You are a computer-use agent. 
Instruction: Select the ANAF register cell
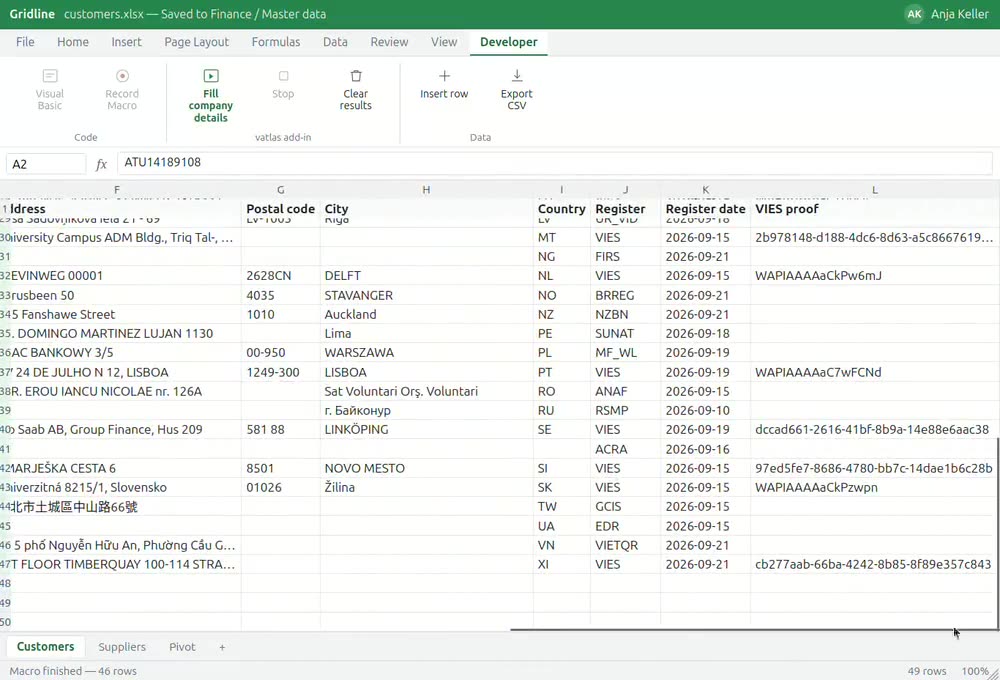(626, 391)
